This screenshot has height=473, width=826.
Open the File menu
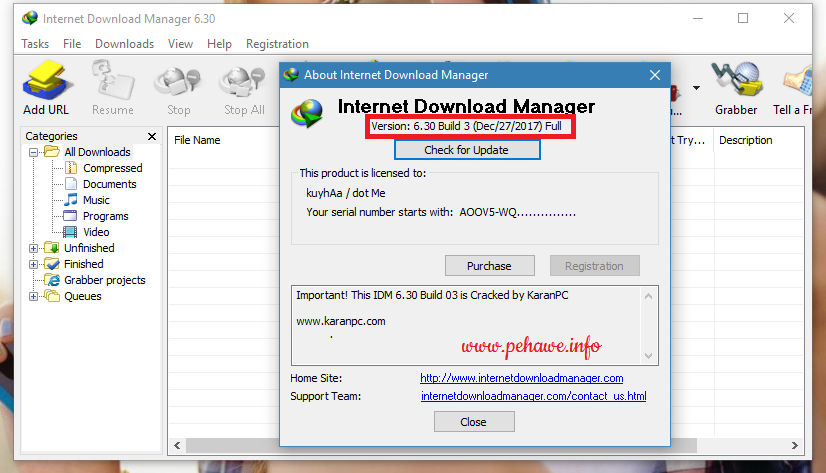pyautogui.click(x=72, y=44)
